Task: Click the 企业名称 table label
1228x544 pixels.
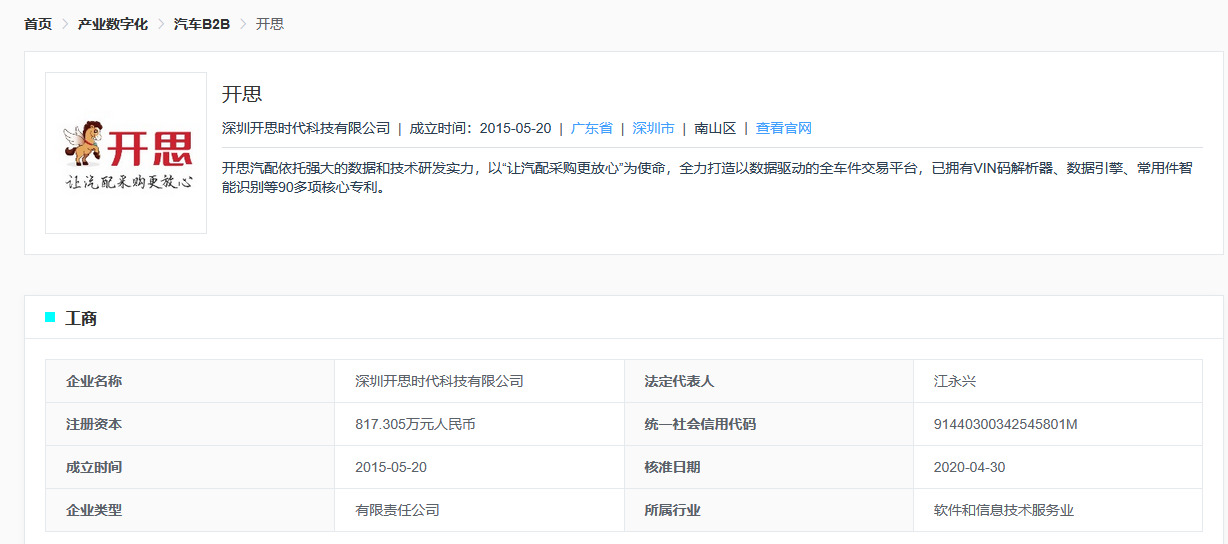Action: coord(94,381)
